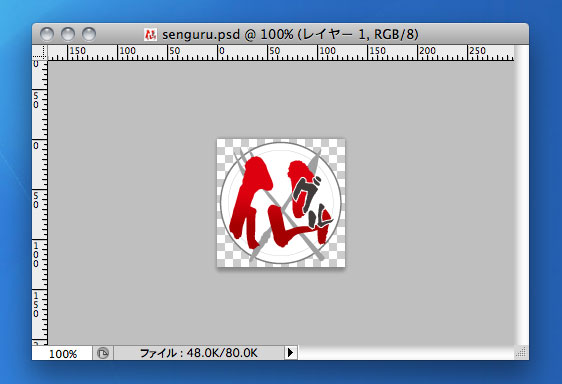
Task: Click the black グル katakana in logo
Action: click(312, 203)
